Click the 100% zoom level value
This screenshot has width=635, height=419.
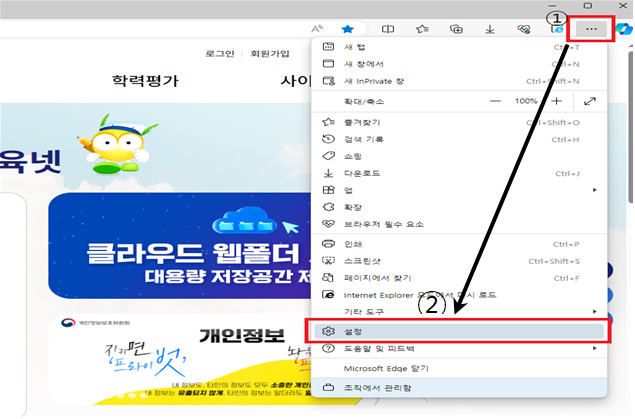coord(526,101)
